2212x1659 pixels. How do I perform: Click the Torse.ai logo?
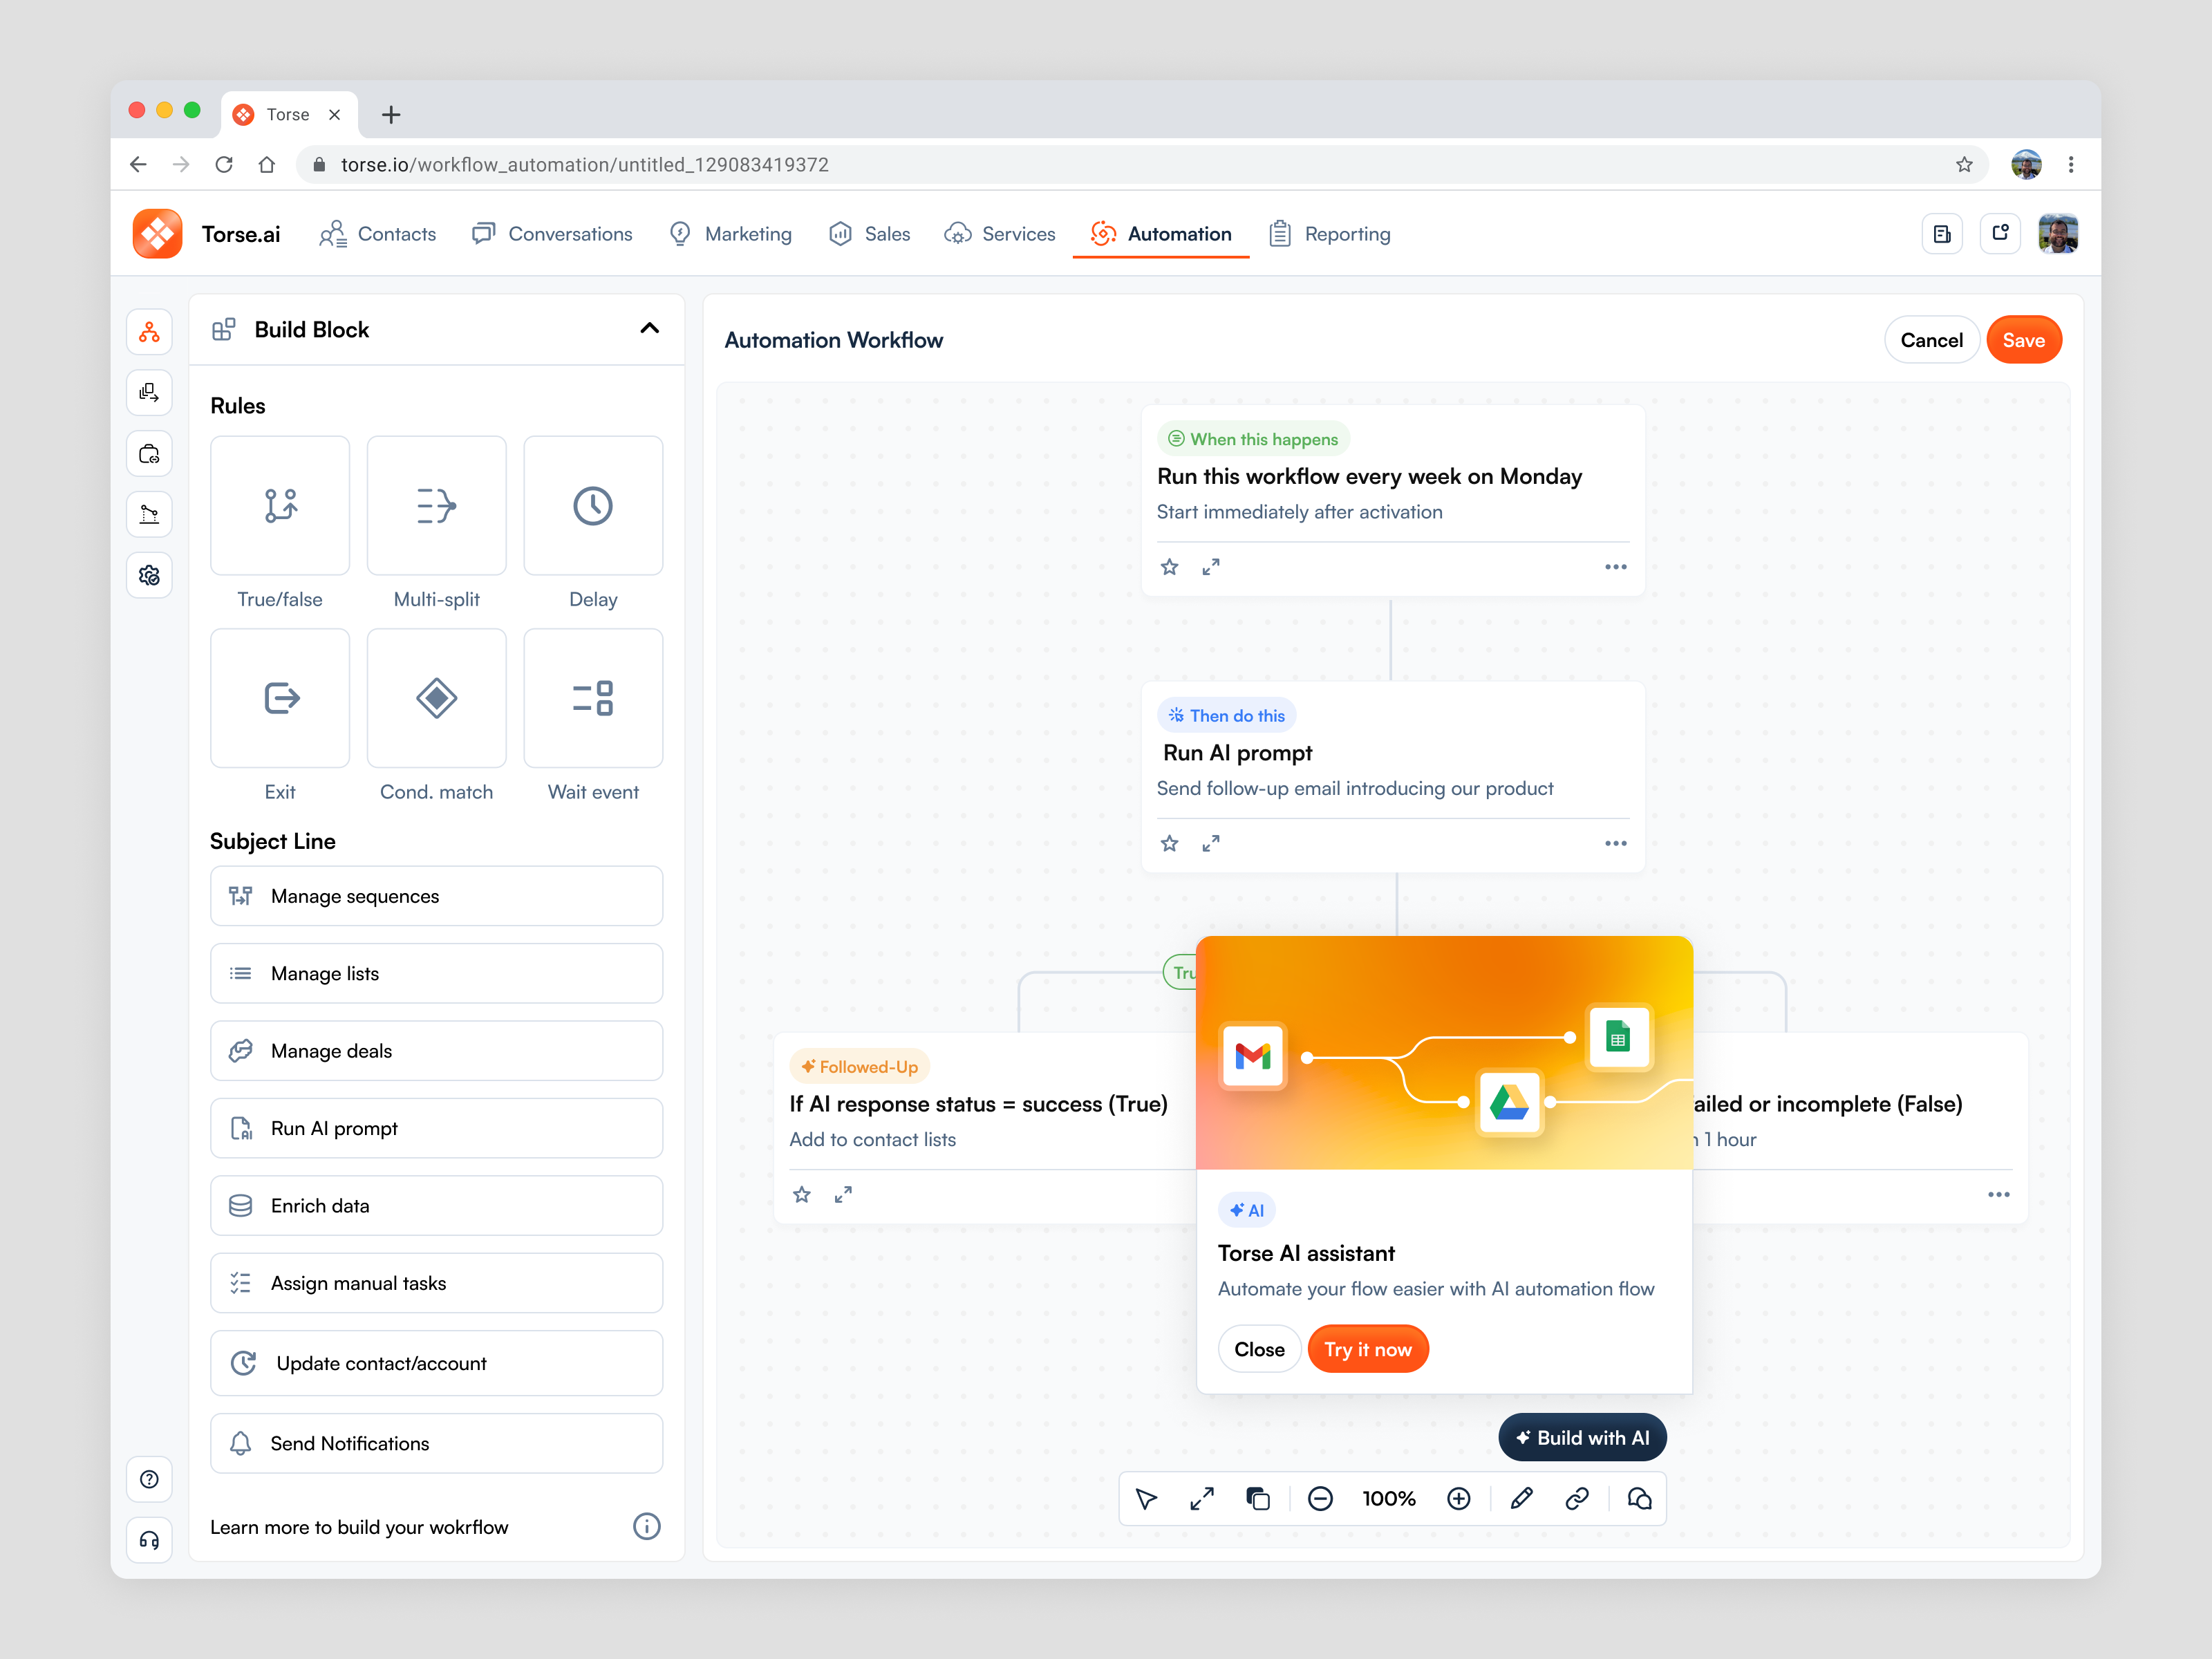tap(157, 234)
